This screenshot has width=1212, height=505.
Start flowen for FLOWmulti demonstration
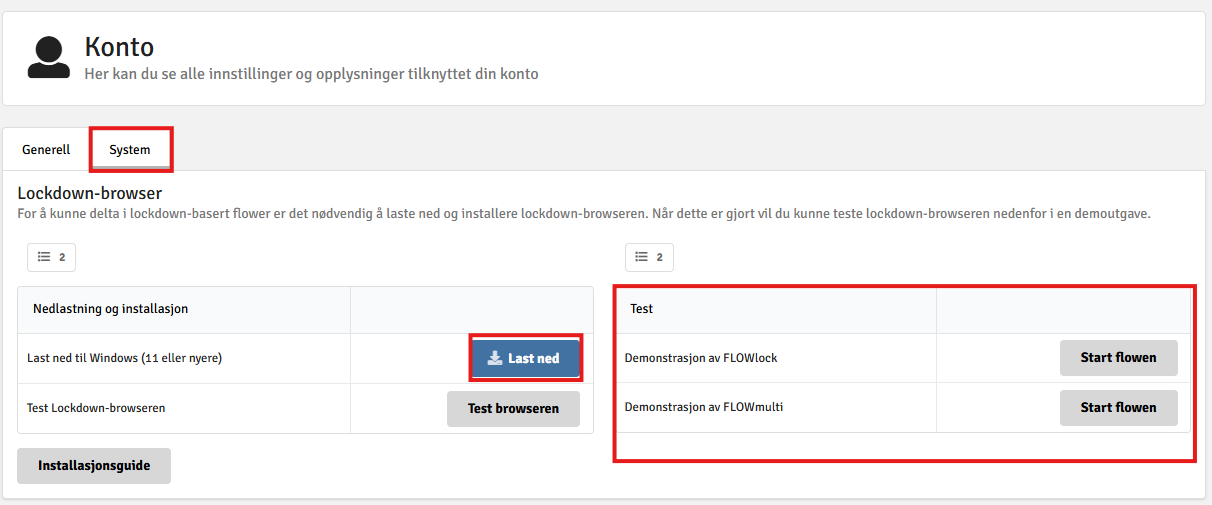(x=1118, y=407)
